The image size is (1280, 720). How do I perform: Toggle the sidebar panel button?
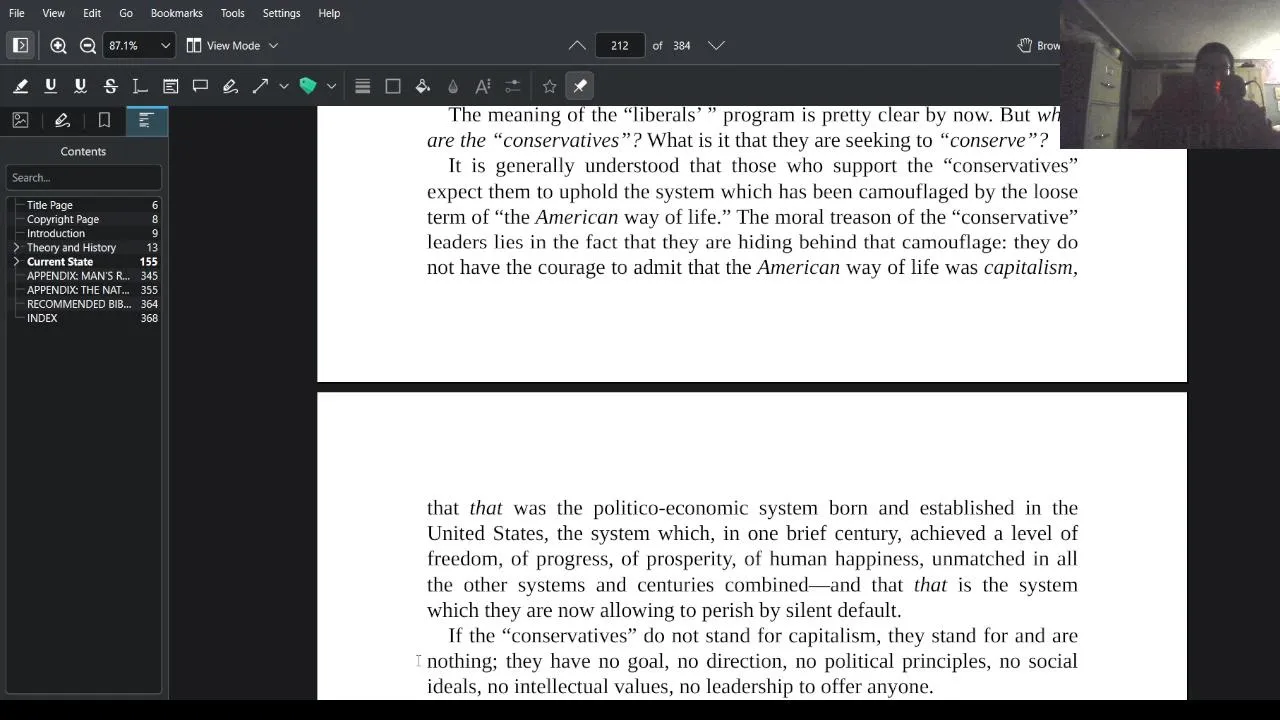click(x=20, y=45)
